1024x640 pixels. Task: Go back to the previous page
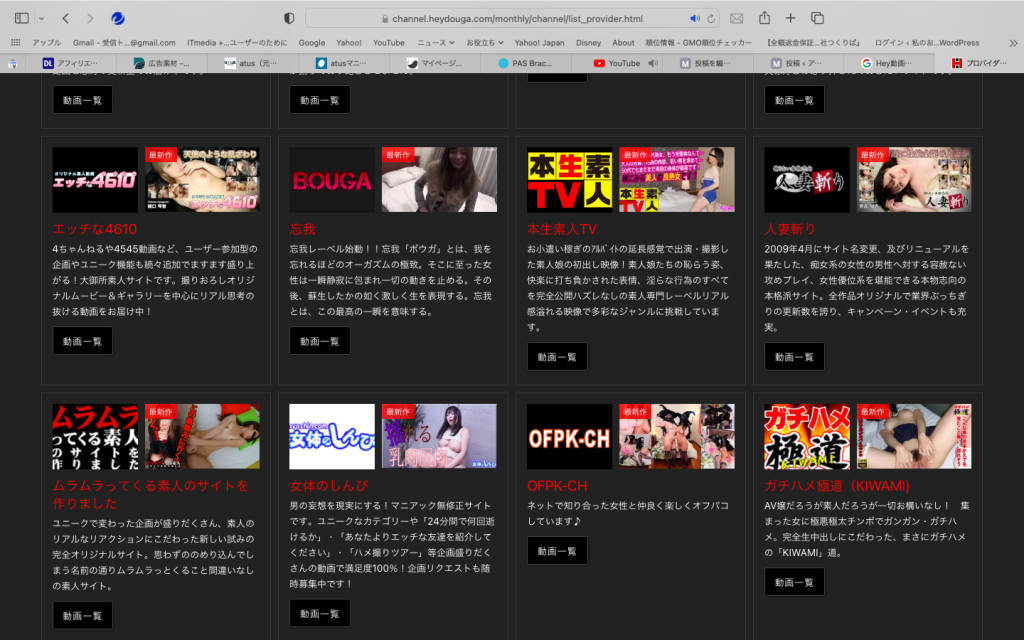click(66, 18)
